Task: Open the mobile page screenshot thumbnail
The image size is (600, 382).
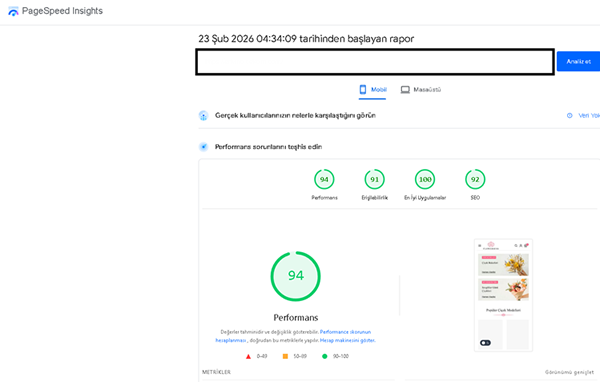Action: coord(503,295)
